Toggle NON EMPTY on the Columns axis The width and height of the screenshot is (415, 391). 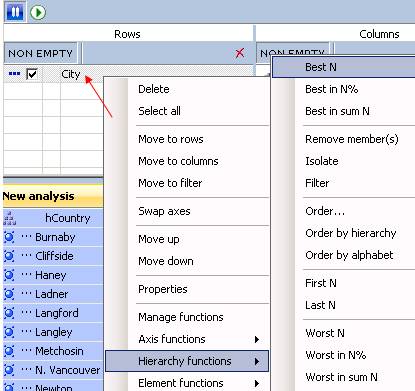292,53
